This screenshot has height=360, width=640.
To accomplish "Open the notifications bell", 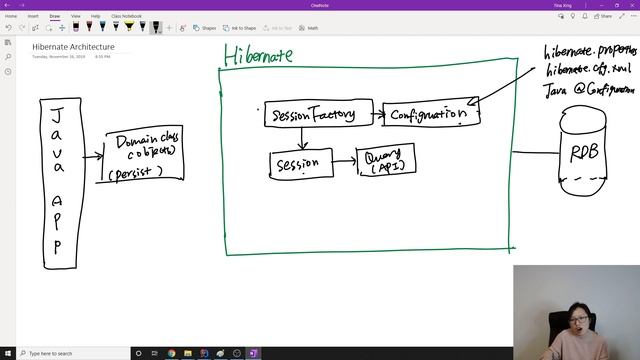I will (585, 16).
